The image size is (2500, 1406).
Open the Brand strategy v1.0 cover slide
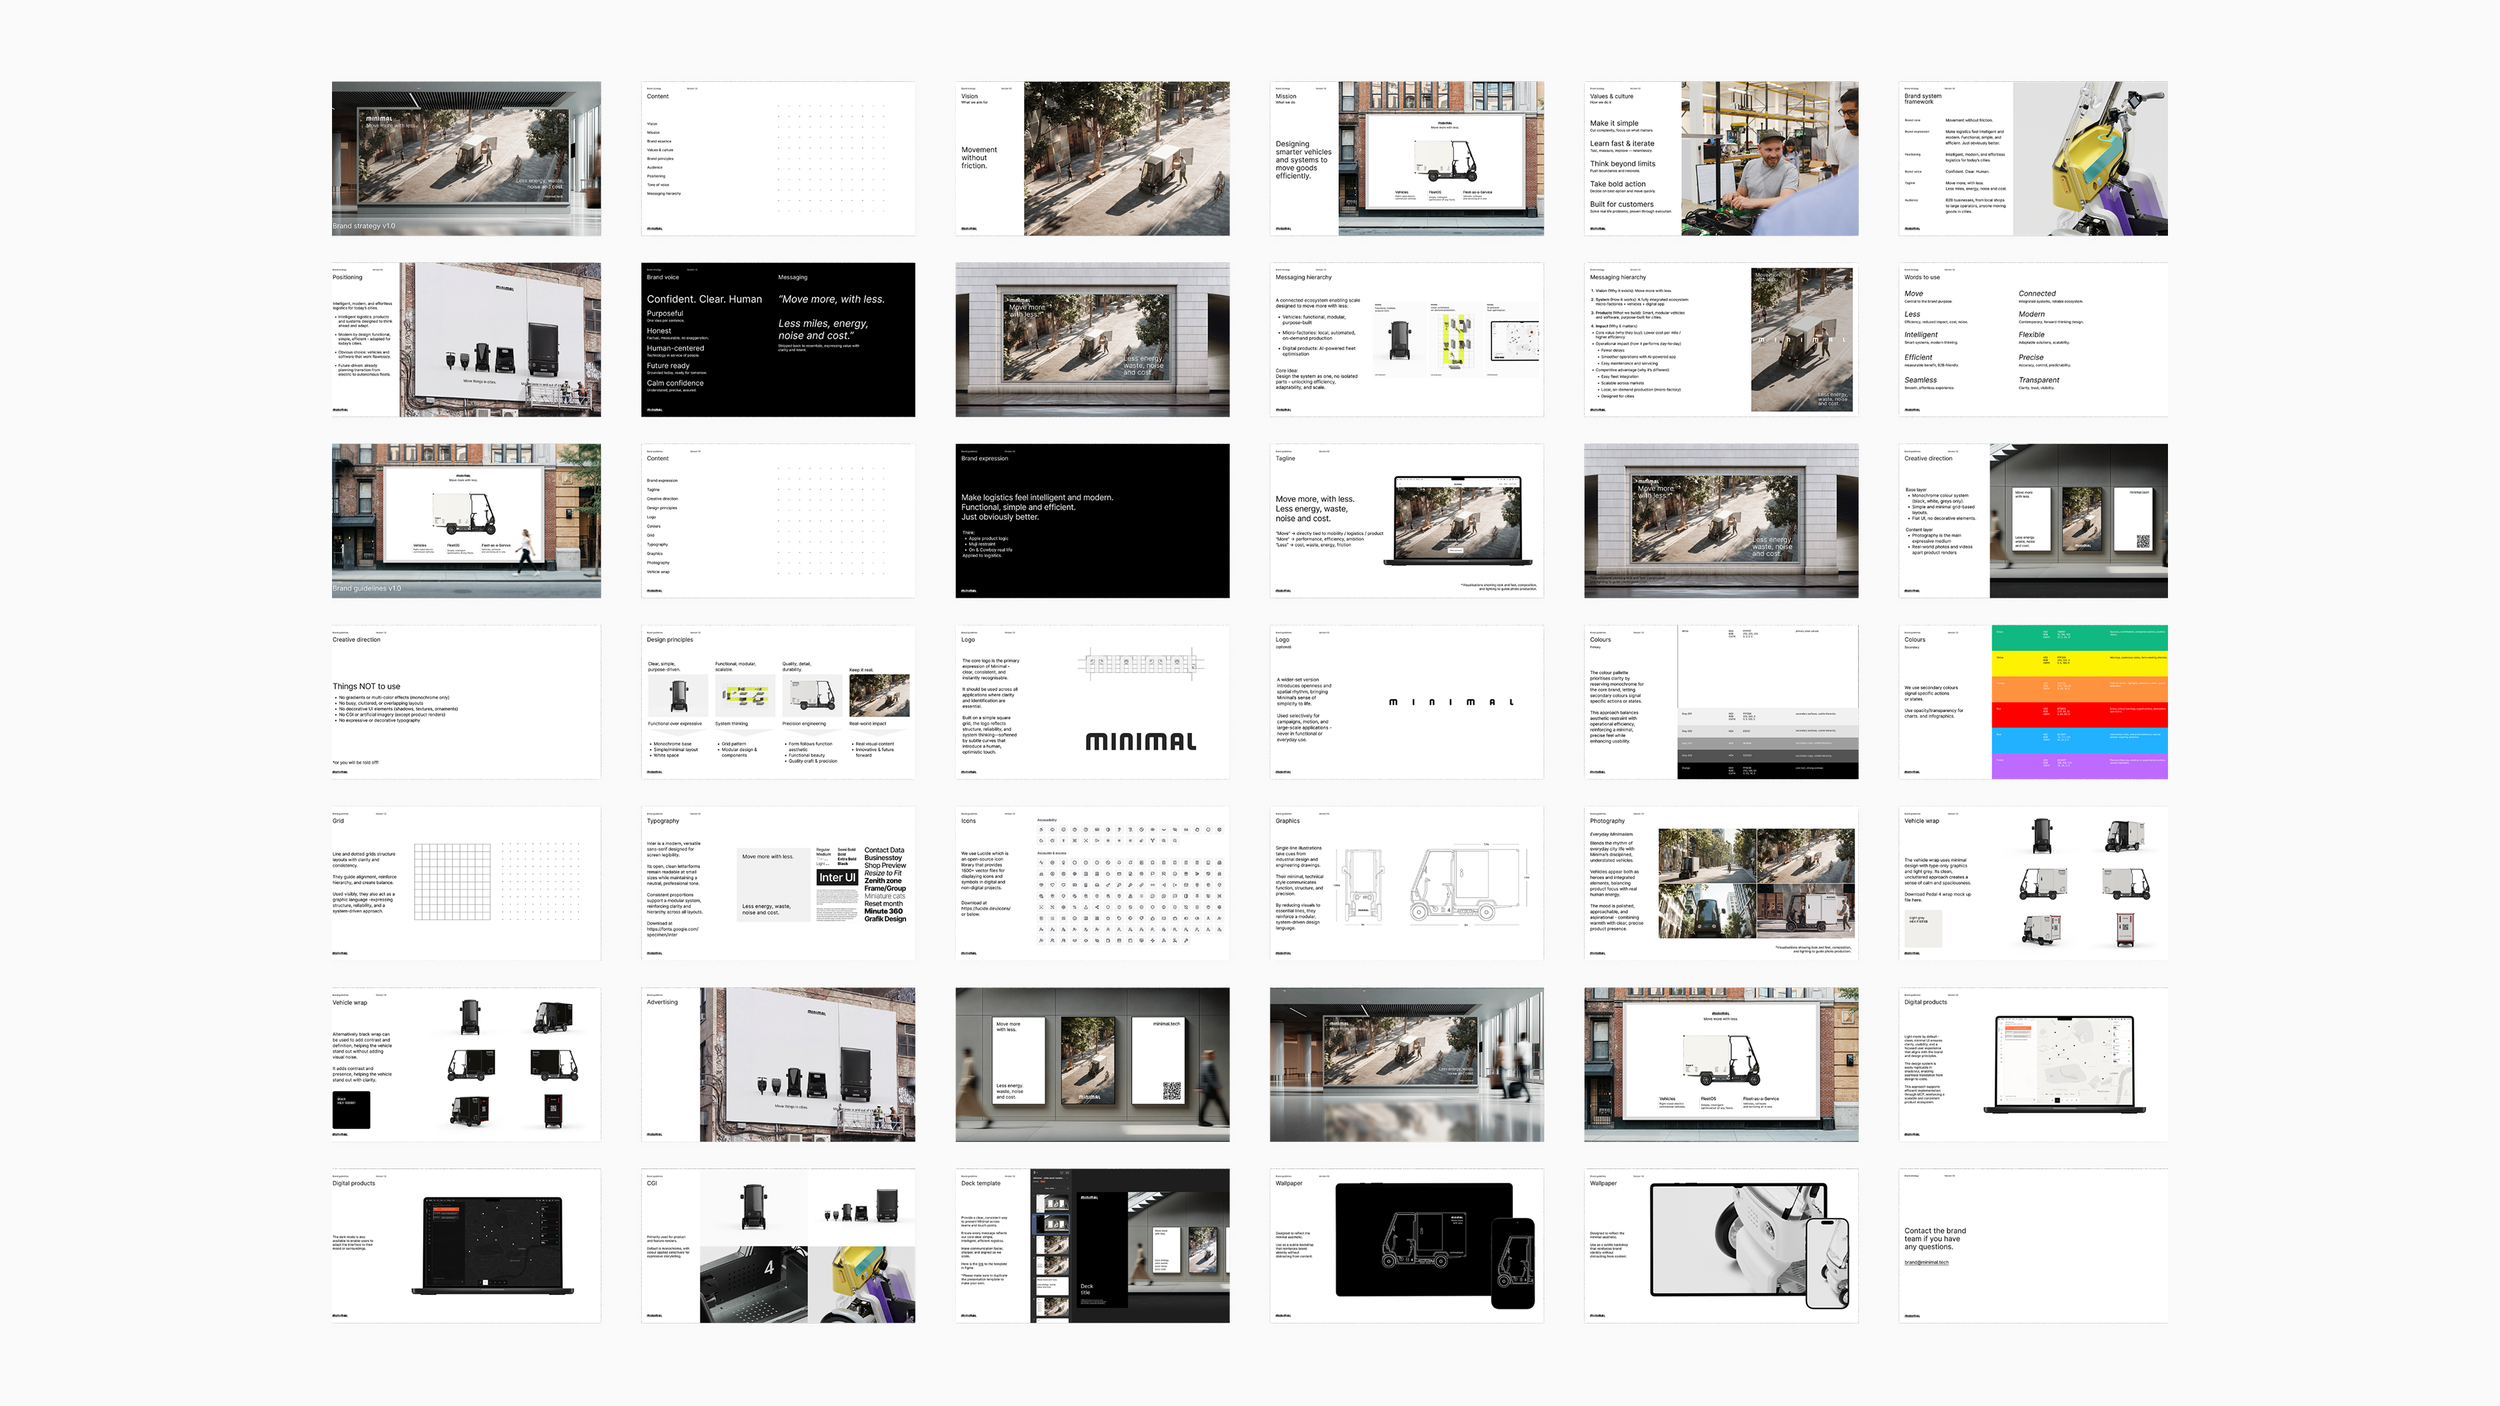pyautogui.click(x=466, y=158)
